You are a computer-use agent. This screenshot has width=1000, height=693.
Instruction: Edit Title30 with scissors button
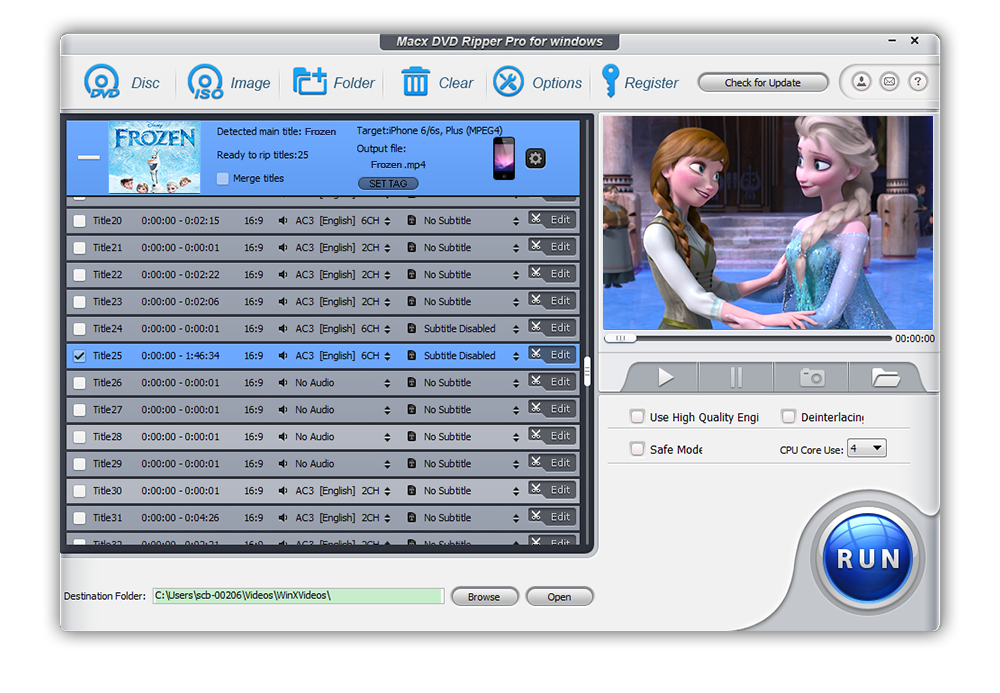pyautogui.click(x=552, y=490)
